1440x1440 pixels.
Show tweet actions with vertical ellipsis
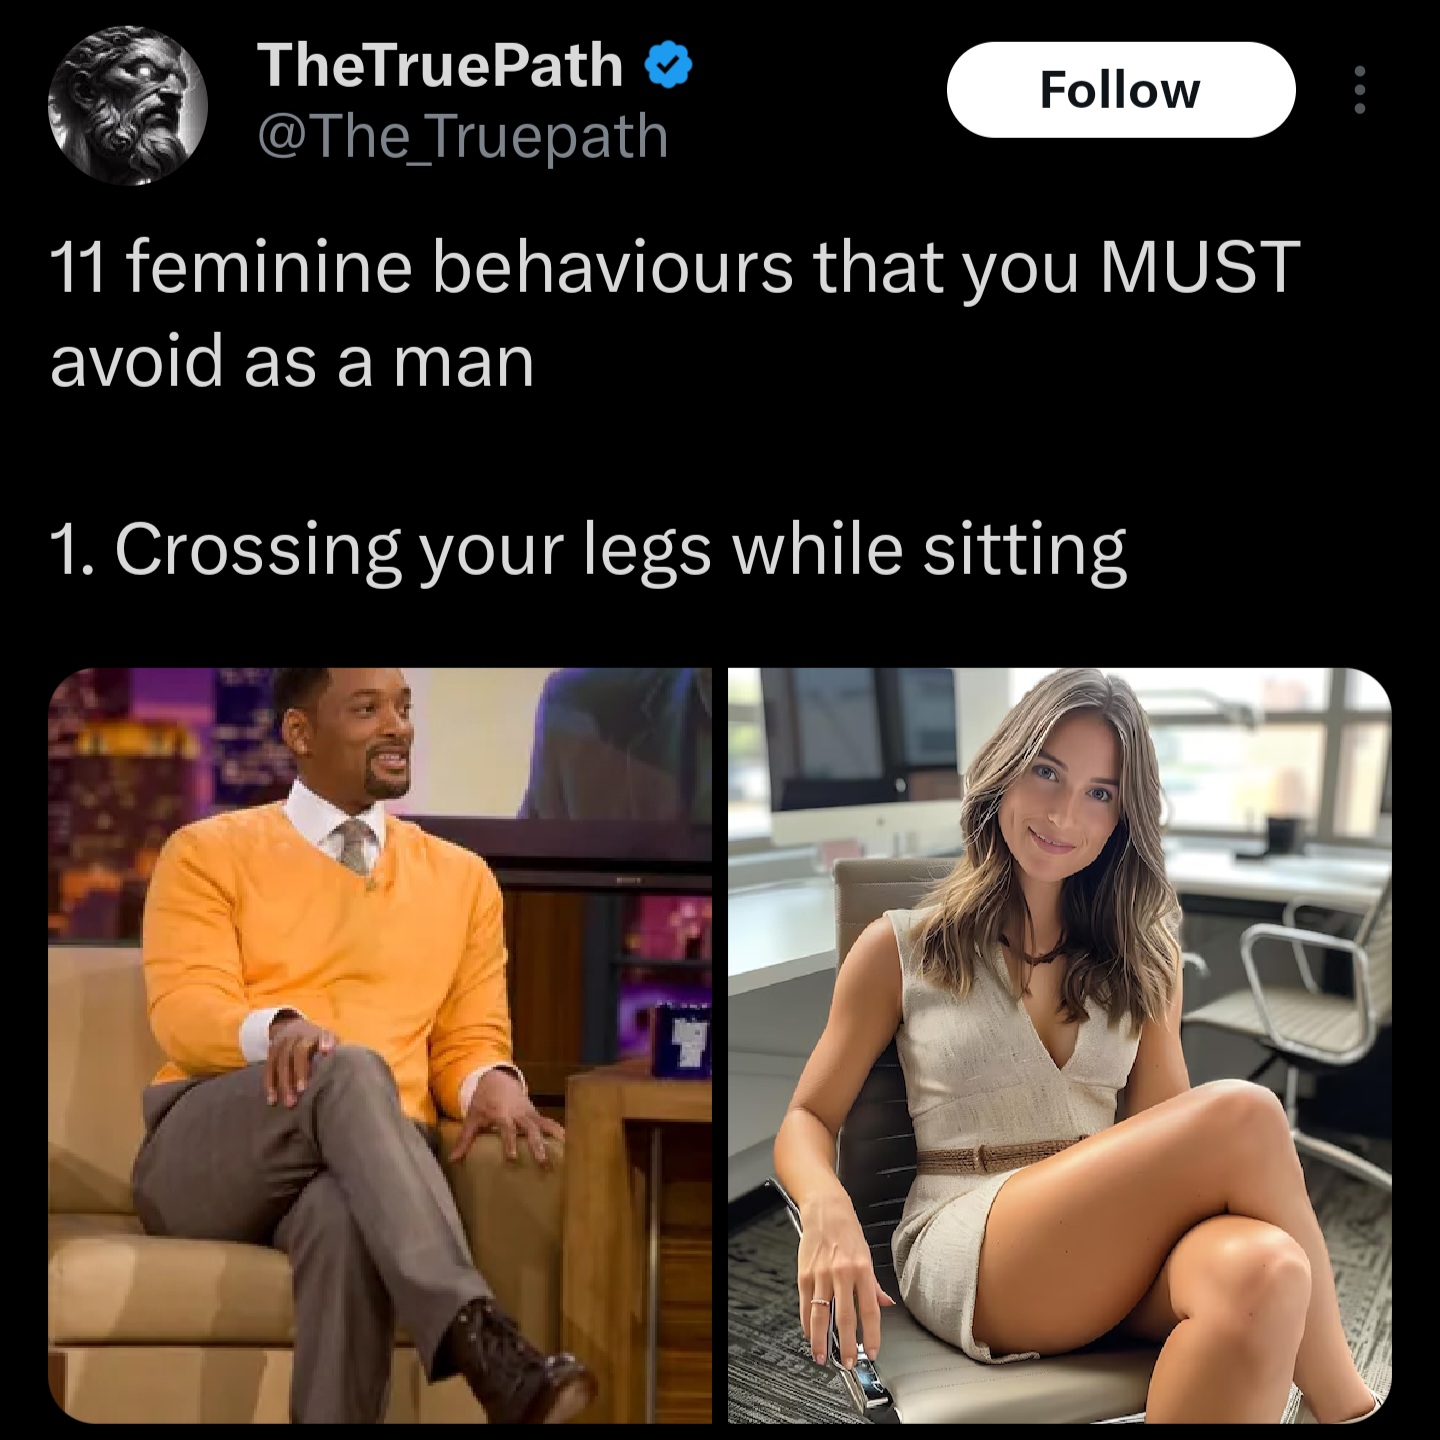click(1359, 90)
